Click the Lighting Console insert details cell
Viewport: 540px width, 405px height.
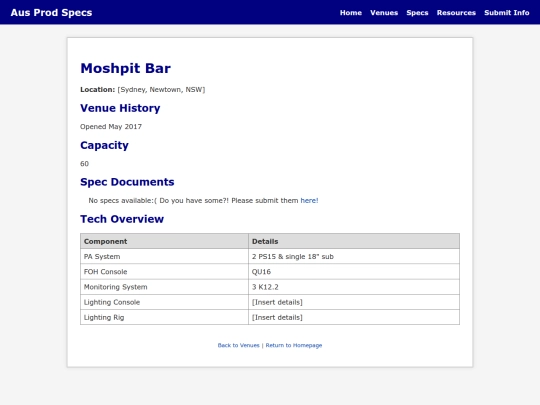coord(354,302)
